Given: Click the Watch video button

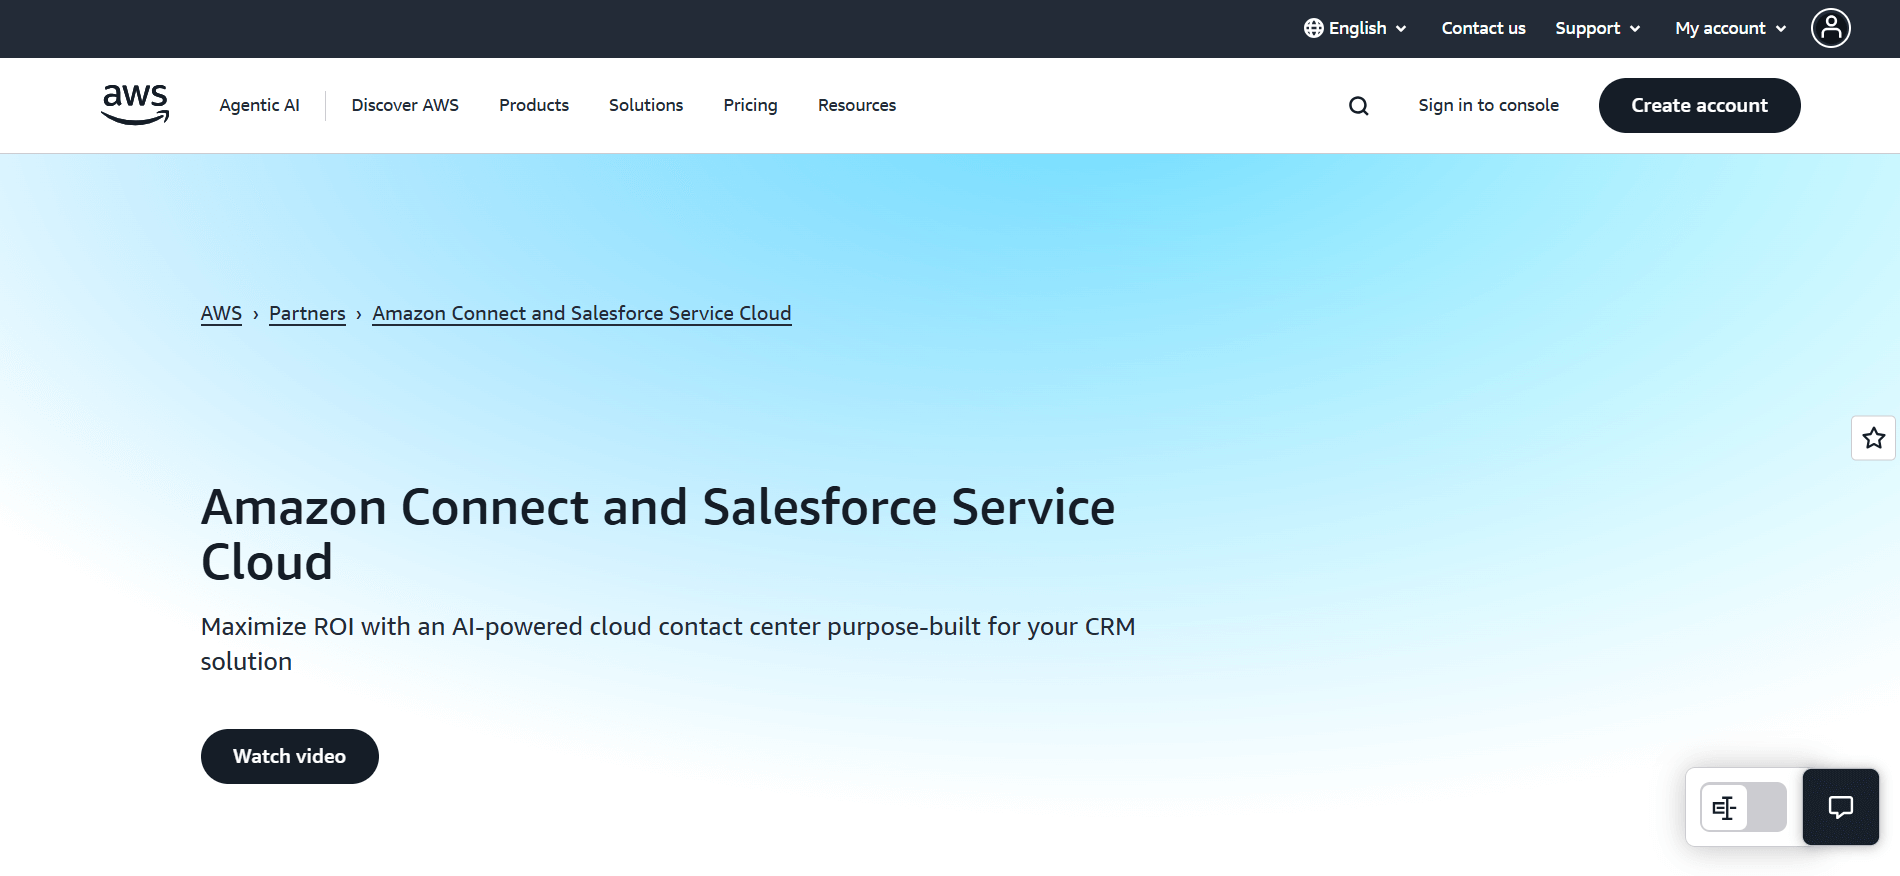Looking at the screenshot, I should pyautogui.click(x=290, y=756).
